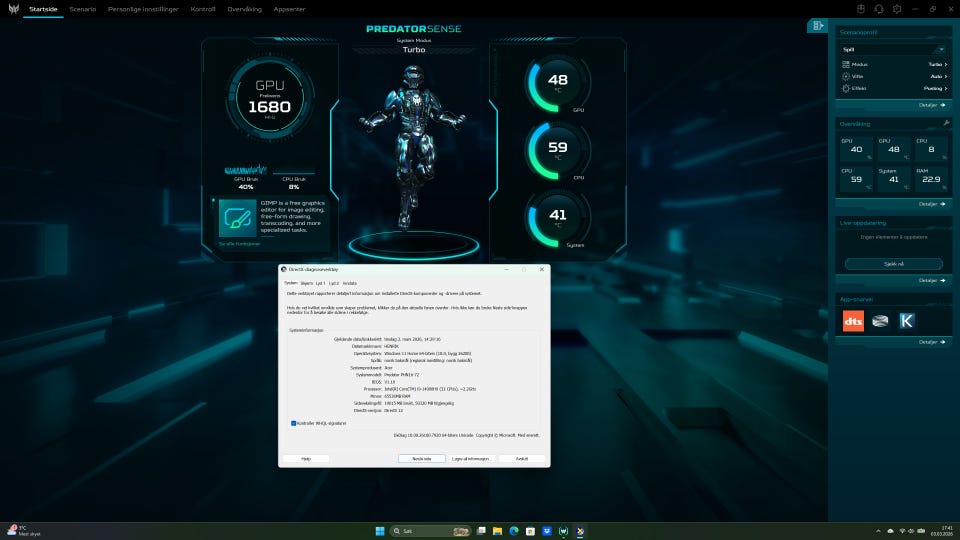Open Personlige innstillinger tab
Screen dimensions: 960x540
point(143,9)
